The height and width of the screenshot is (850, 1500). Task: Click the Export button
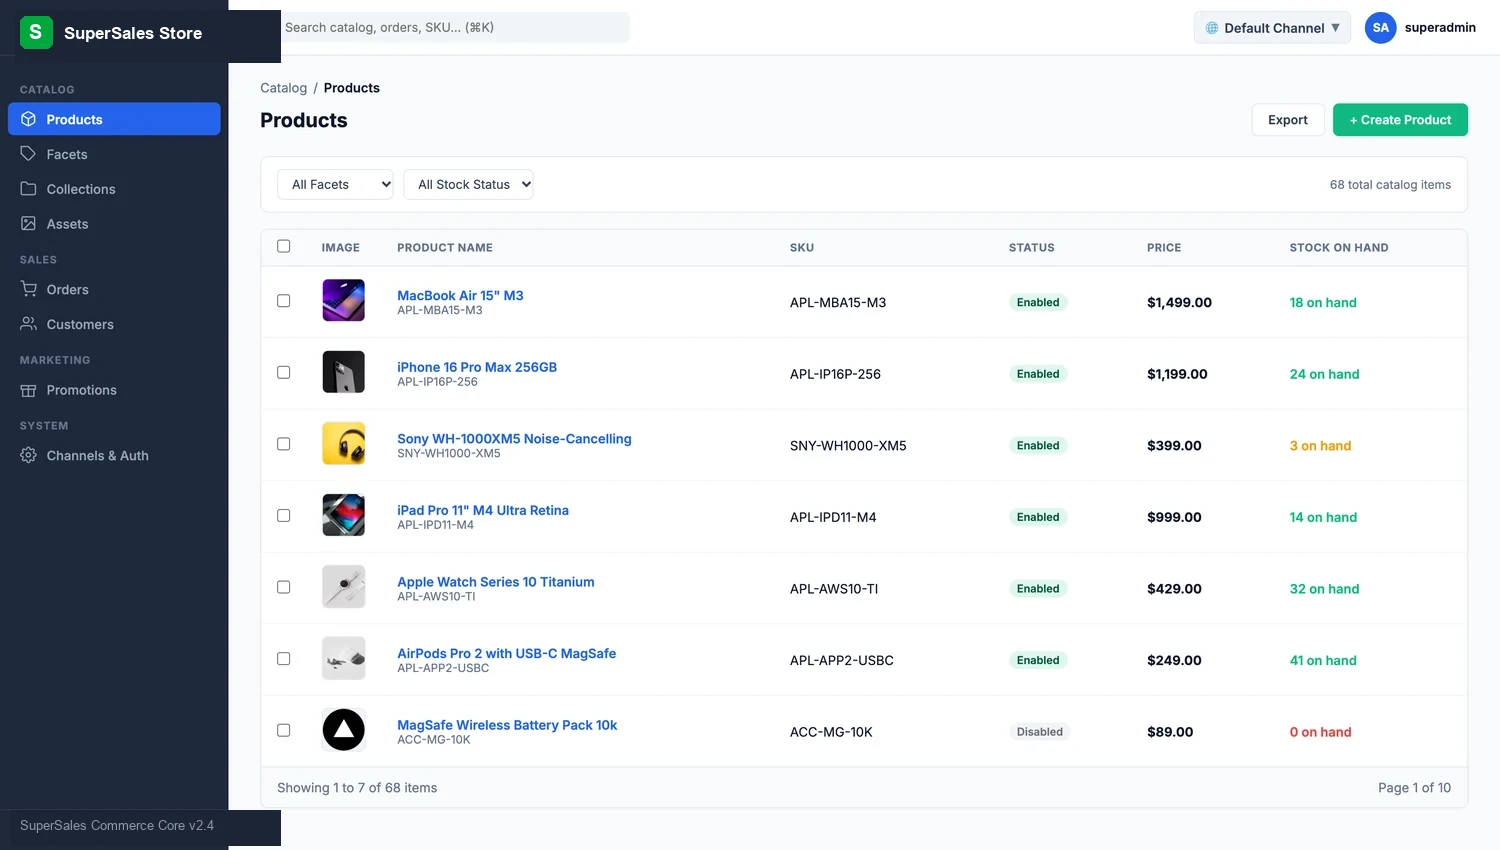1288,120
